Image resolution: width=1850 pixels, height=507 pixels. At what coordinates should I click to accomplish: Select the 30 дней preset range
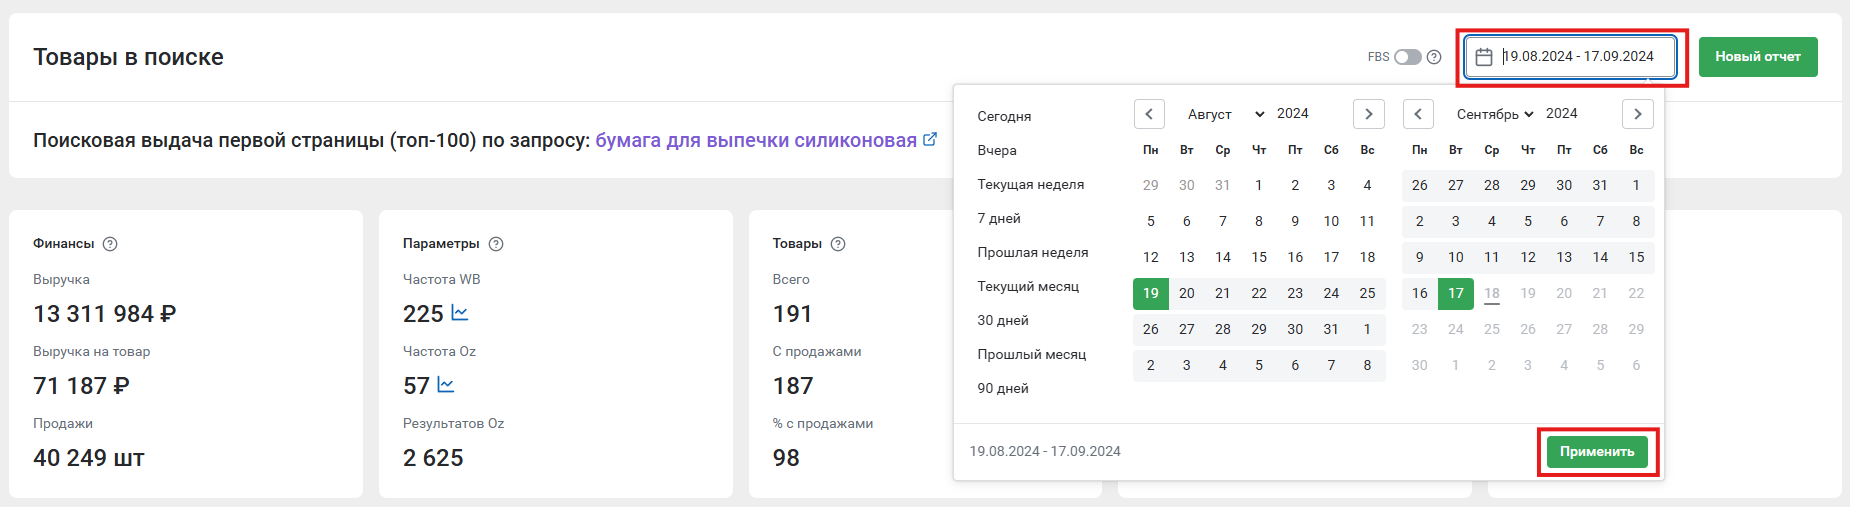point(1003,320)
